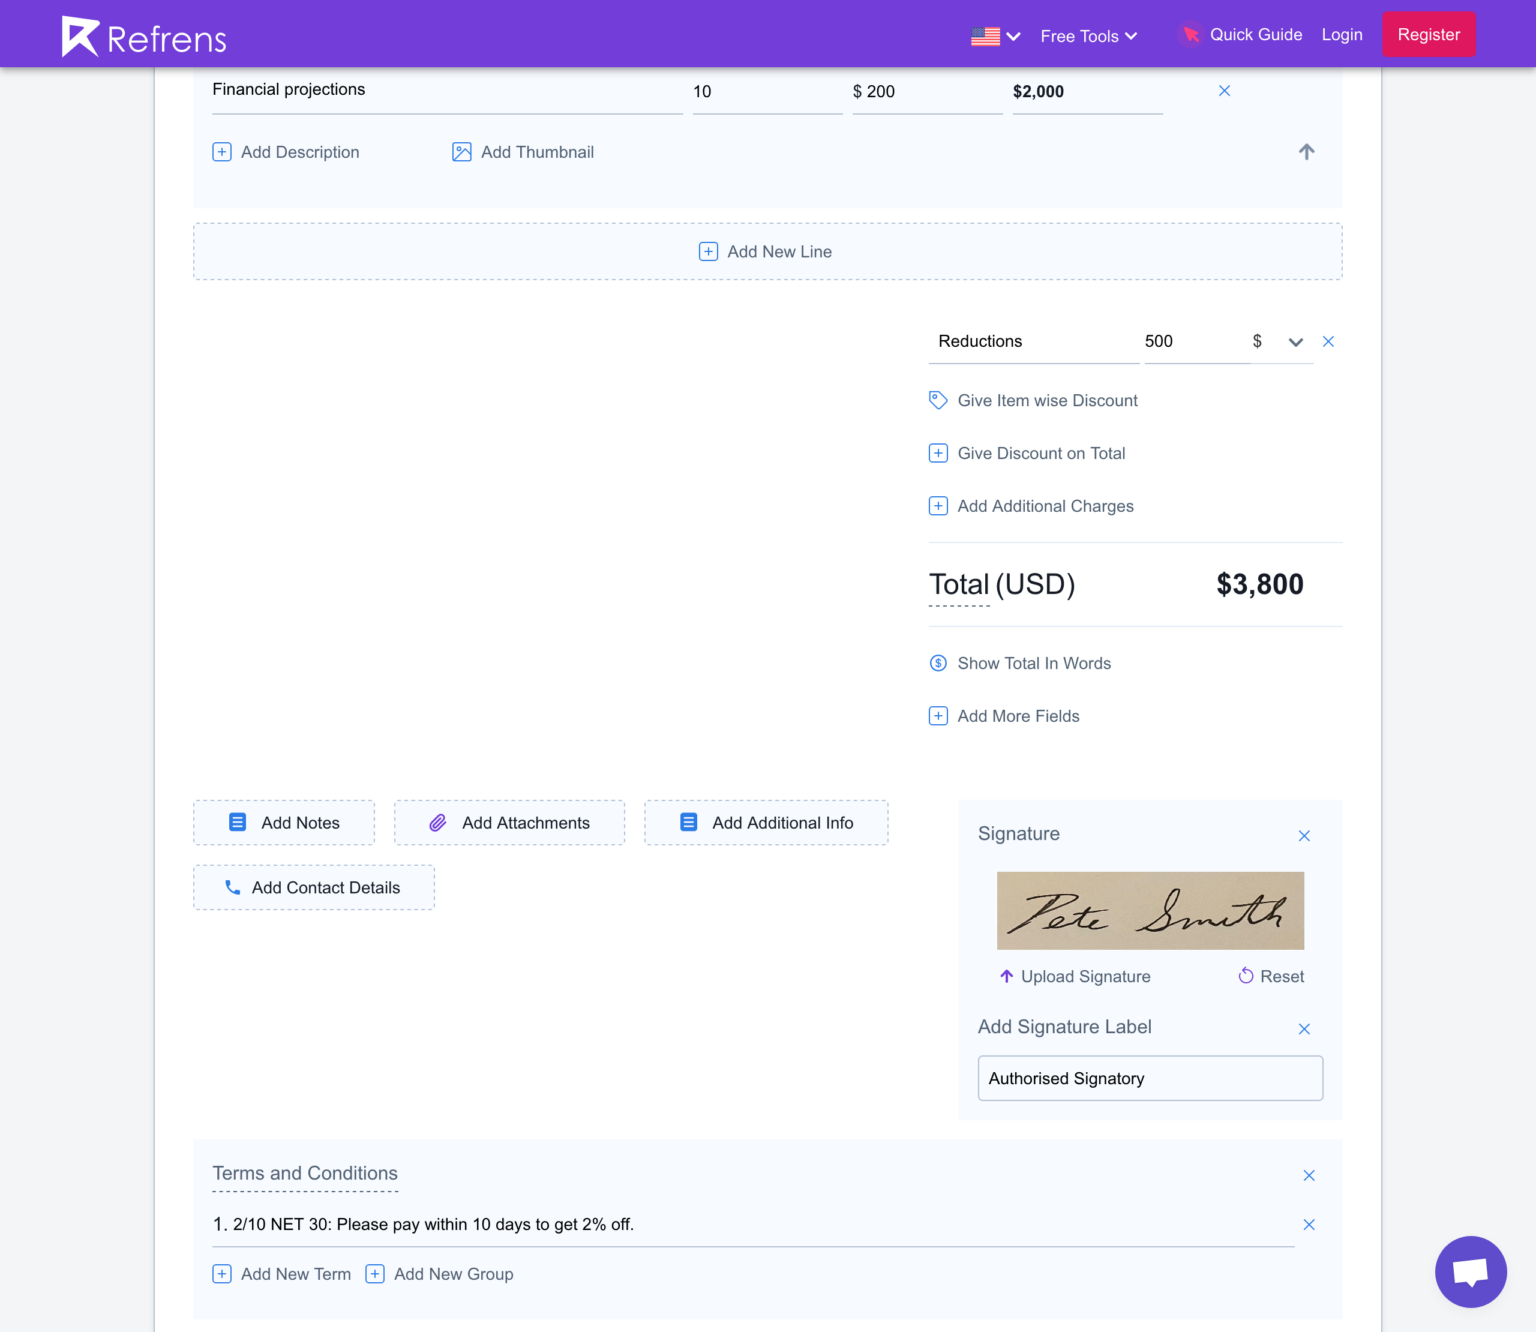Click the Add Additional Info document icon
The height and width of the screenshot is (1332, 1536).
coord(688,822)
